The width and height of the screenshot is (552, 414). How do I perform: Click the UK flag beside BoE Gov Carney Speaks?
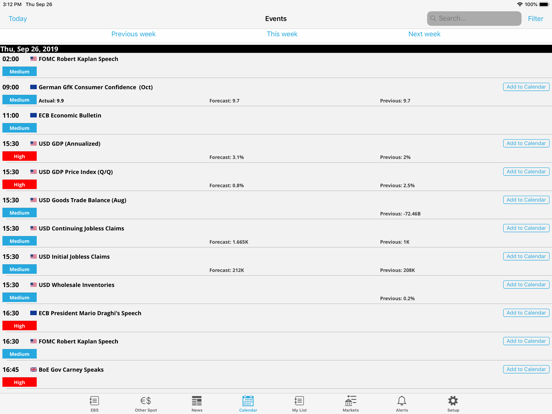pyautogui.click(x=33, y=370)
